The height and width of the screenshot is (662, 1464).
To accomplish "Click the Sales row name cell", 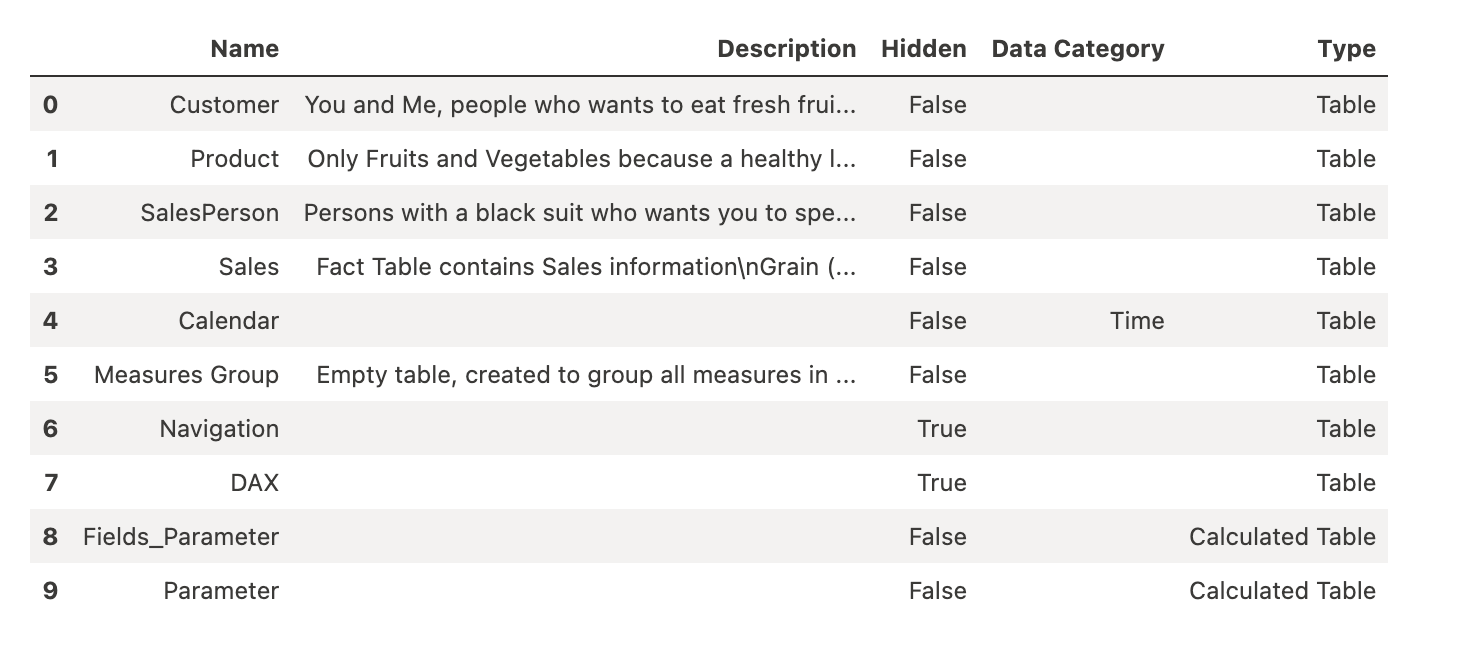I will coord(249,267).
